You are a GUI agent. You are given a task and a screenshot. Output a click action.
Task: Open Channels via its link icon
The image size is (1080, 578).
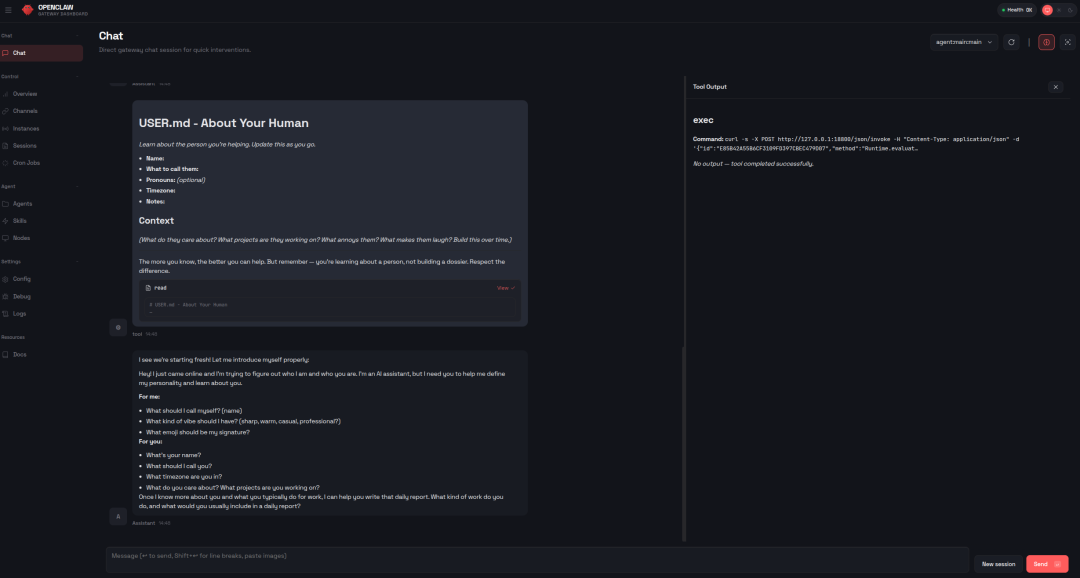[x=6, y=111]
